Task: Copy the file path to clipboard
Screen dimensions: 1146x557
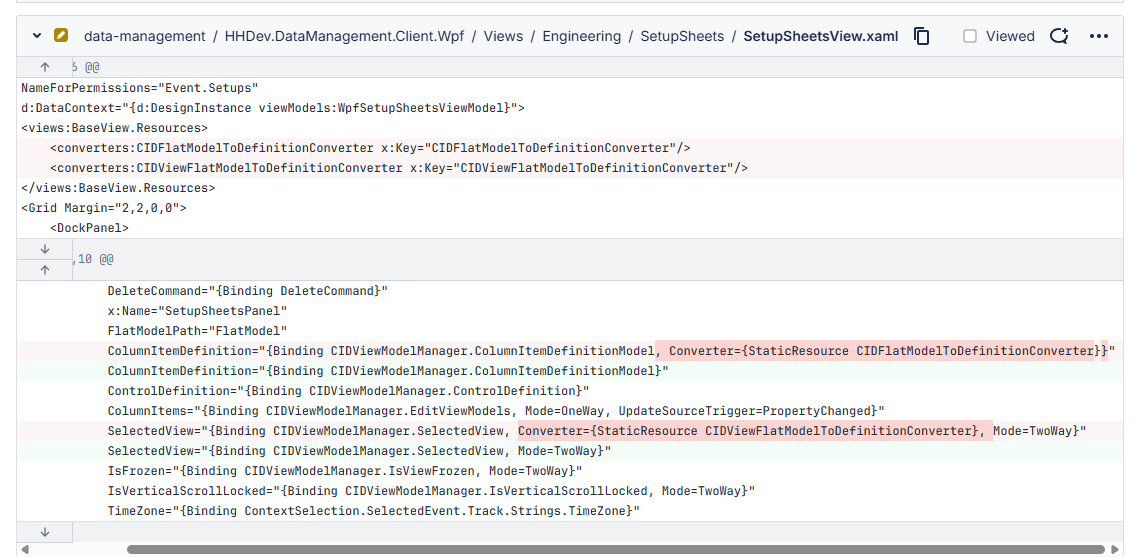Action: pyautogui.click(x=922, y=36)
